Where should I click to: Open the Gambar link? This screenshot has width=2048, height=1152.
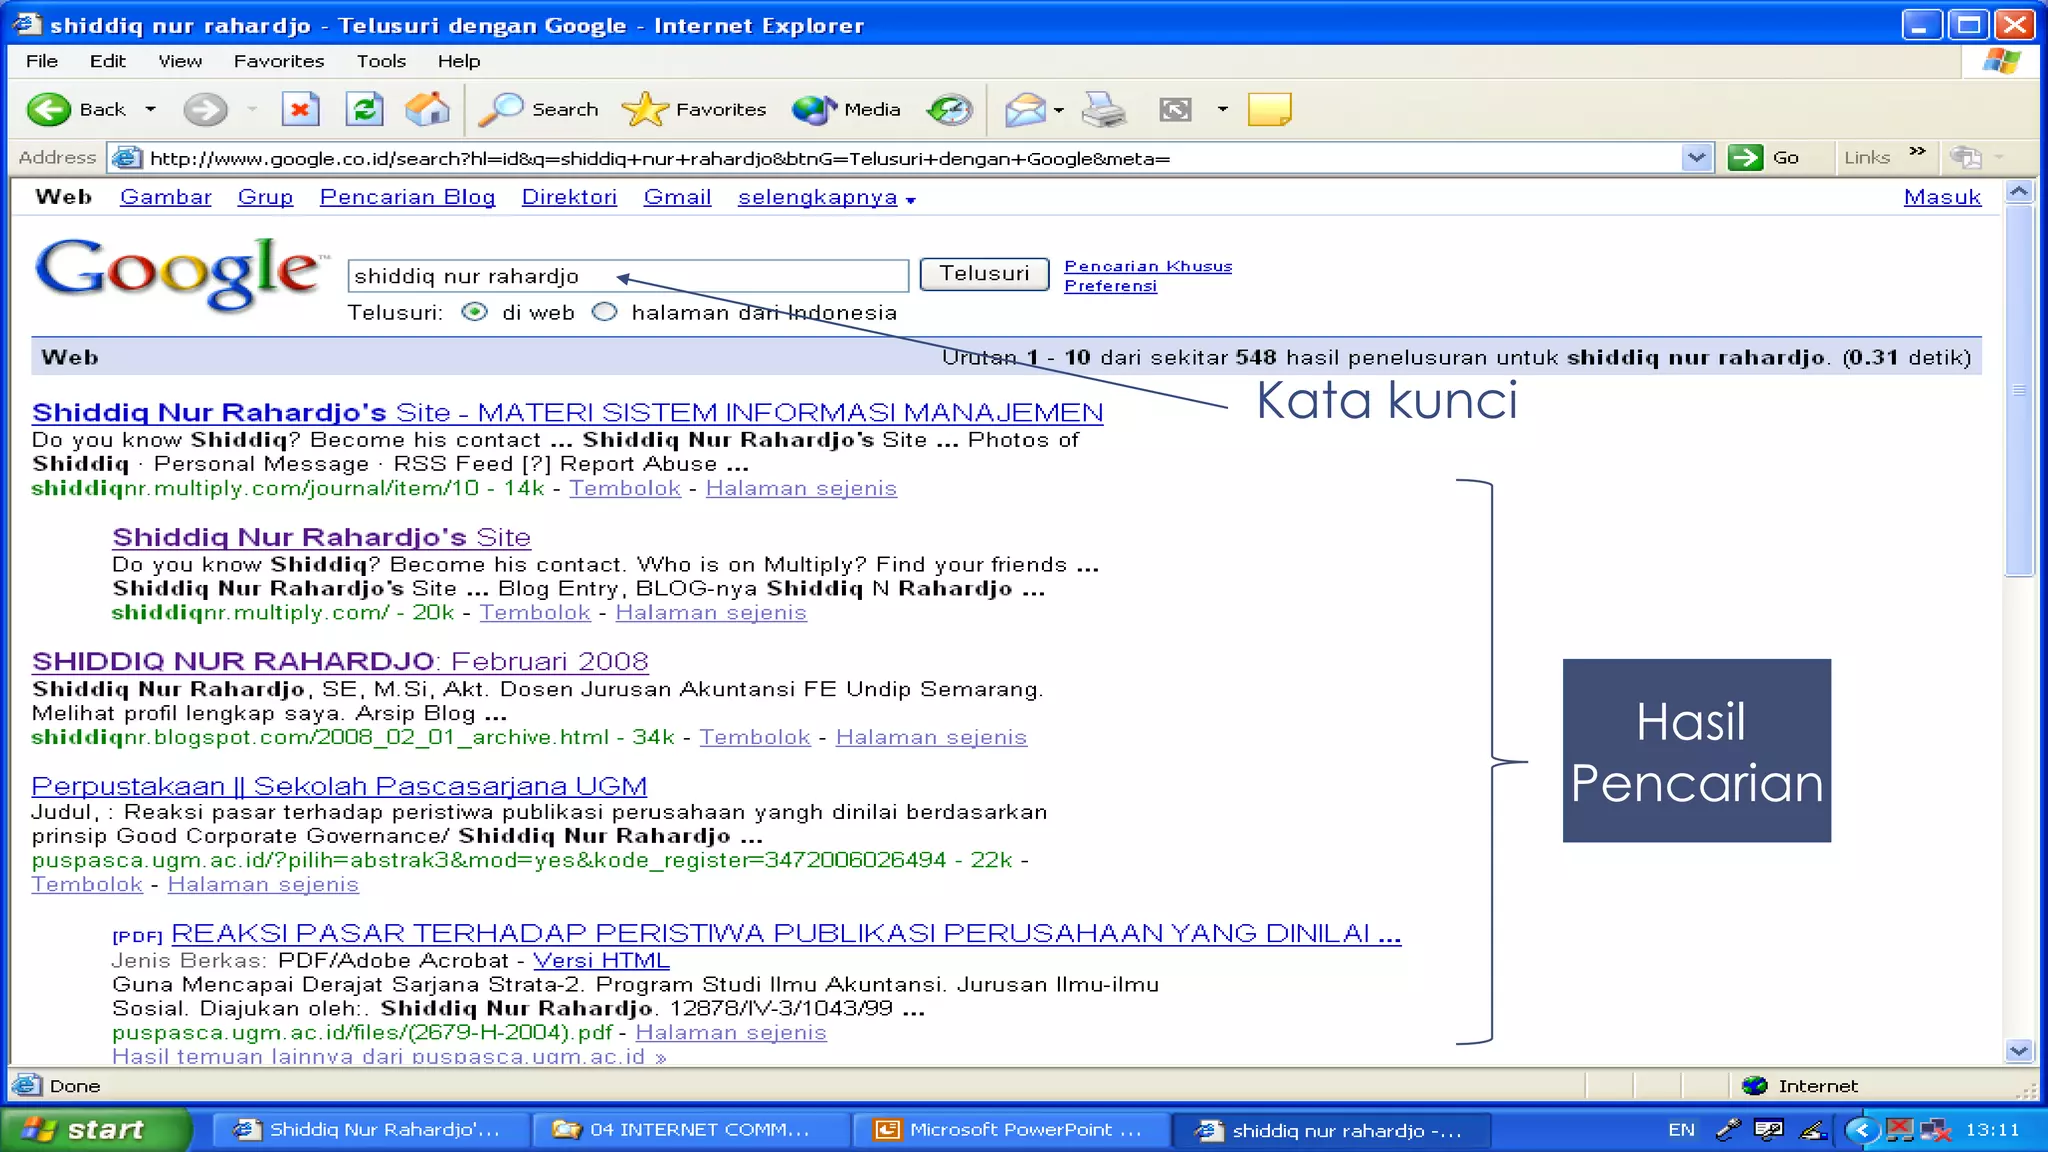point(166,197)
